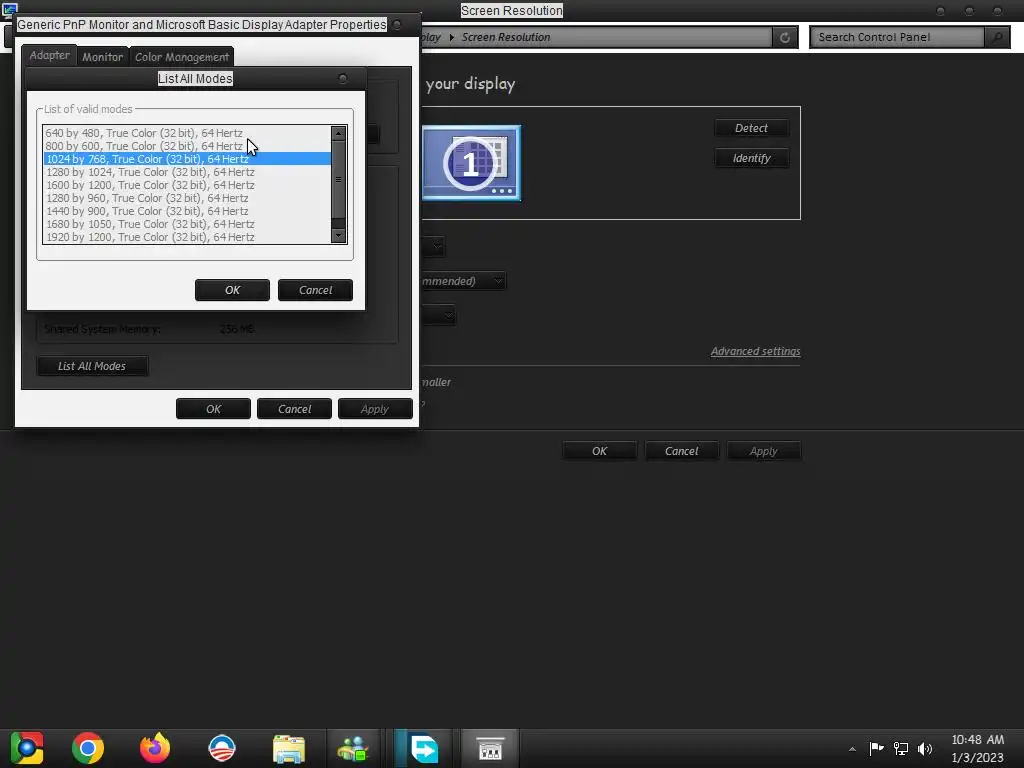Click the modes list scroll up arrow
This screenshot has height=768, width=1024.
[x=338, y=133]
